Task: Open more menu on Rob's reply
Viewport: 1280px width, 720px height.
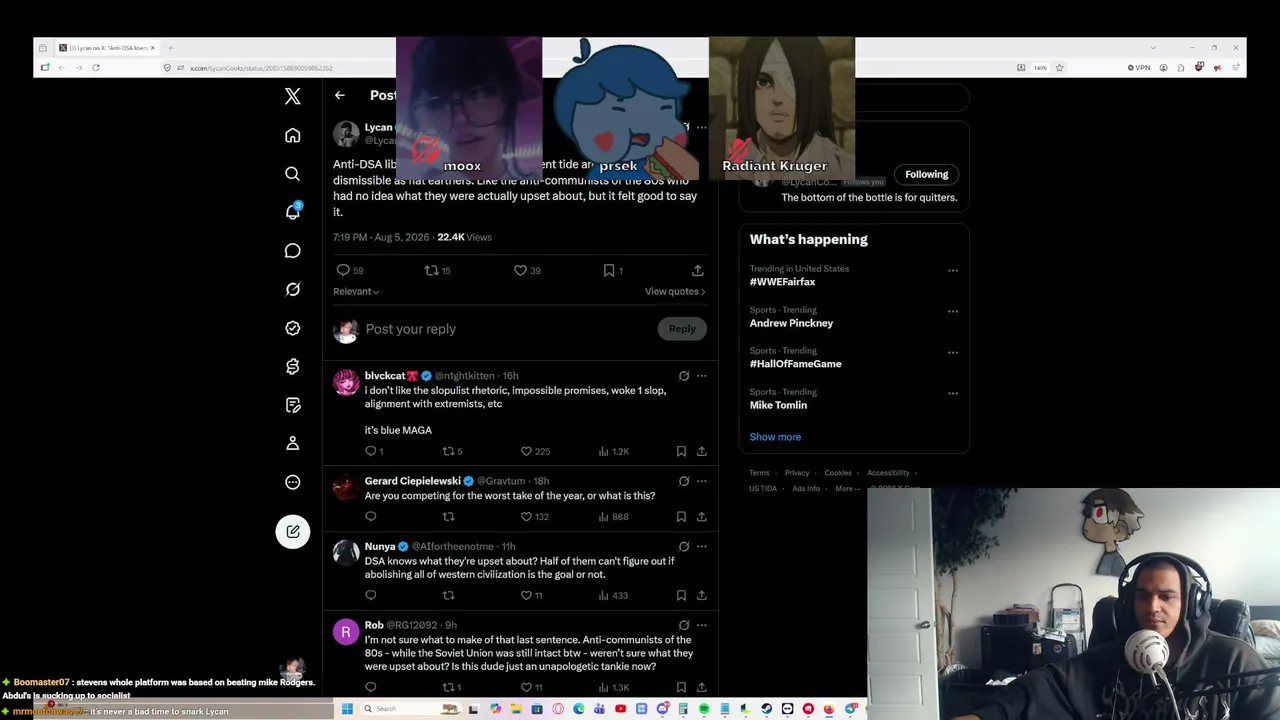Action: (702, 625)
